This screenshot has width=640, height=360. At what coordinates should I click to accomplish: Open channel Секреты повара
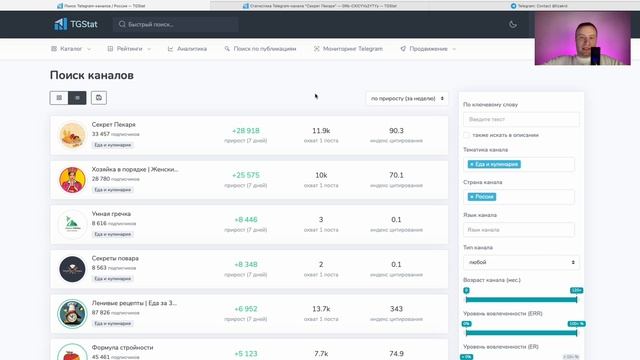[115, 258]
